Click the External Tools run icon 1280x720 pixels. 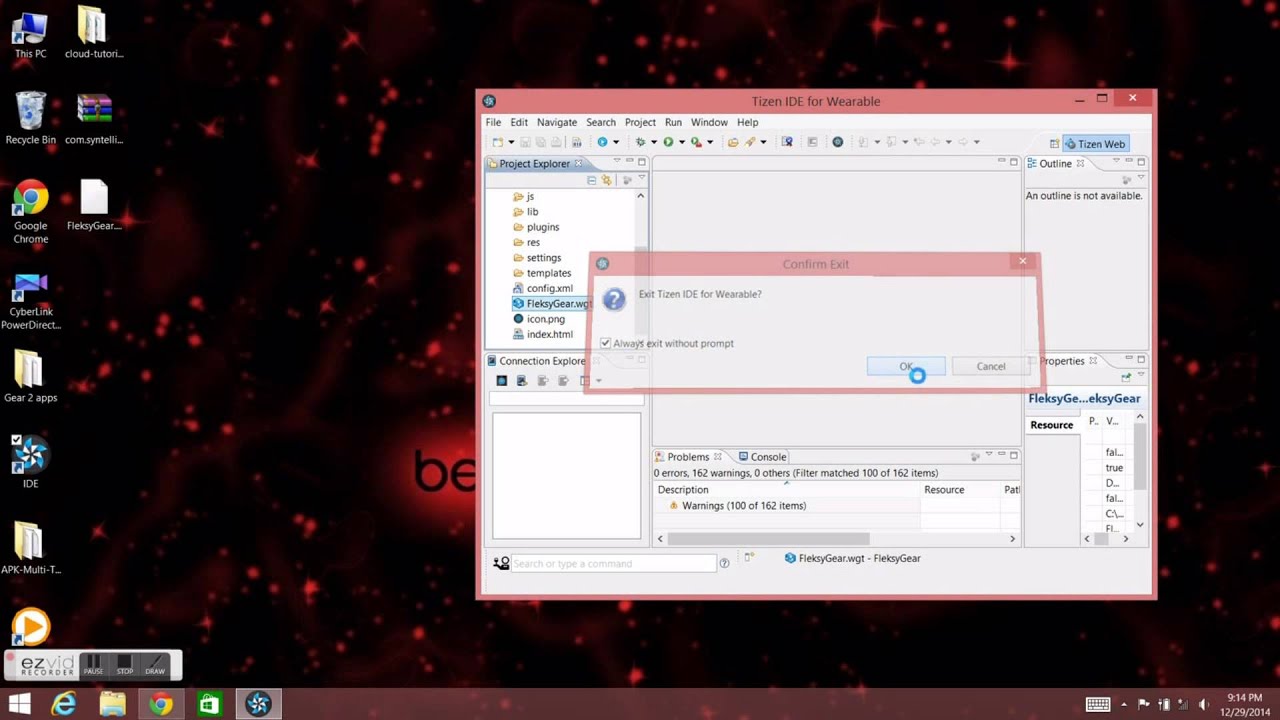[x=696, y=142]
